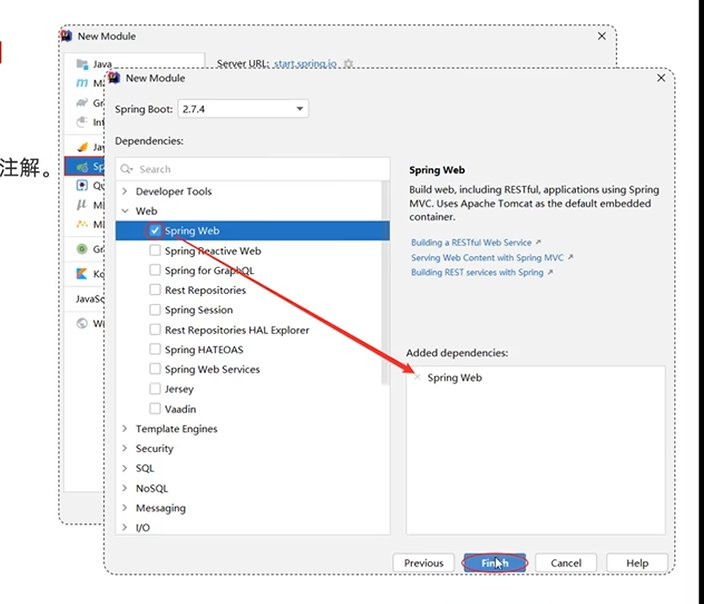Viewport: 704px width, 604px height.
Task: Click the Template Engines tree label
Action: pyautogui.click(x=176, y=428)
